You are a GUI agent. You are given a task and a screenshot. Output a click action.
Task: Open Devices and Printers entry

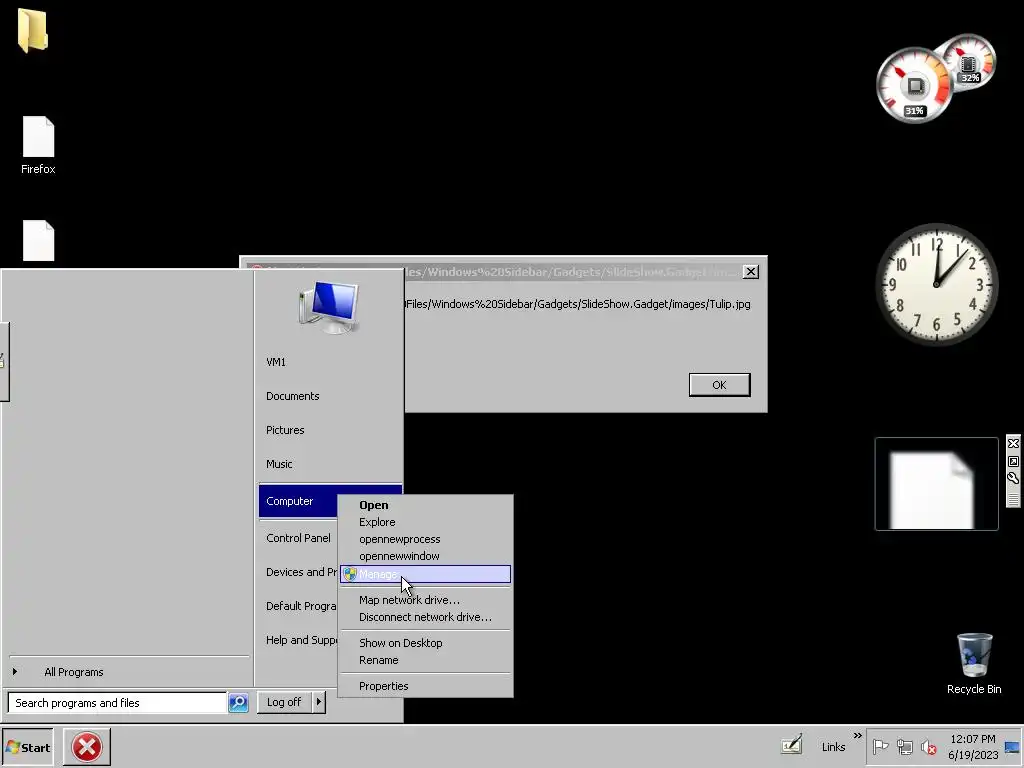(298, 572)
